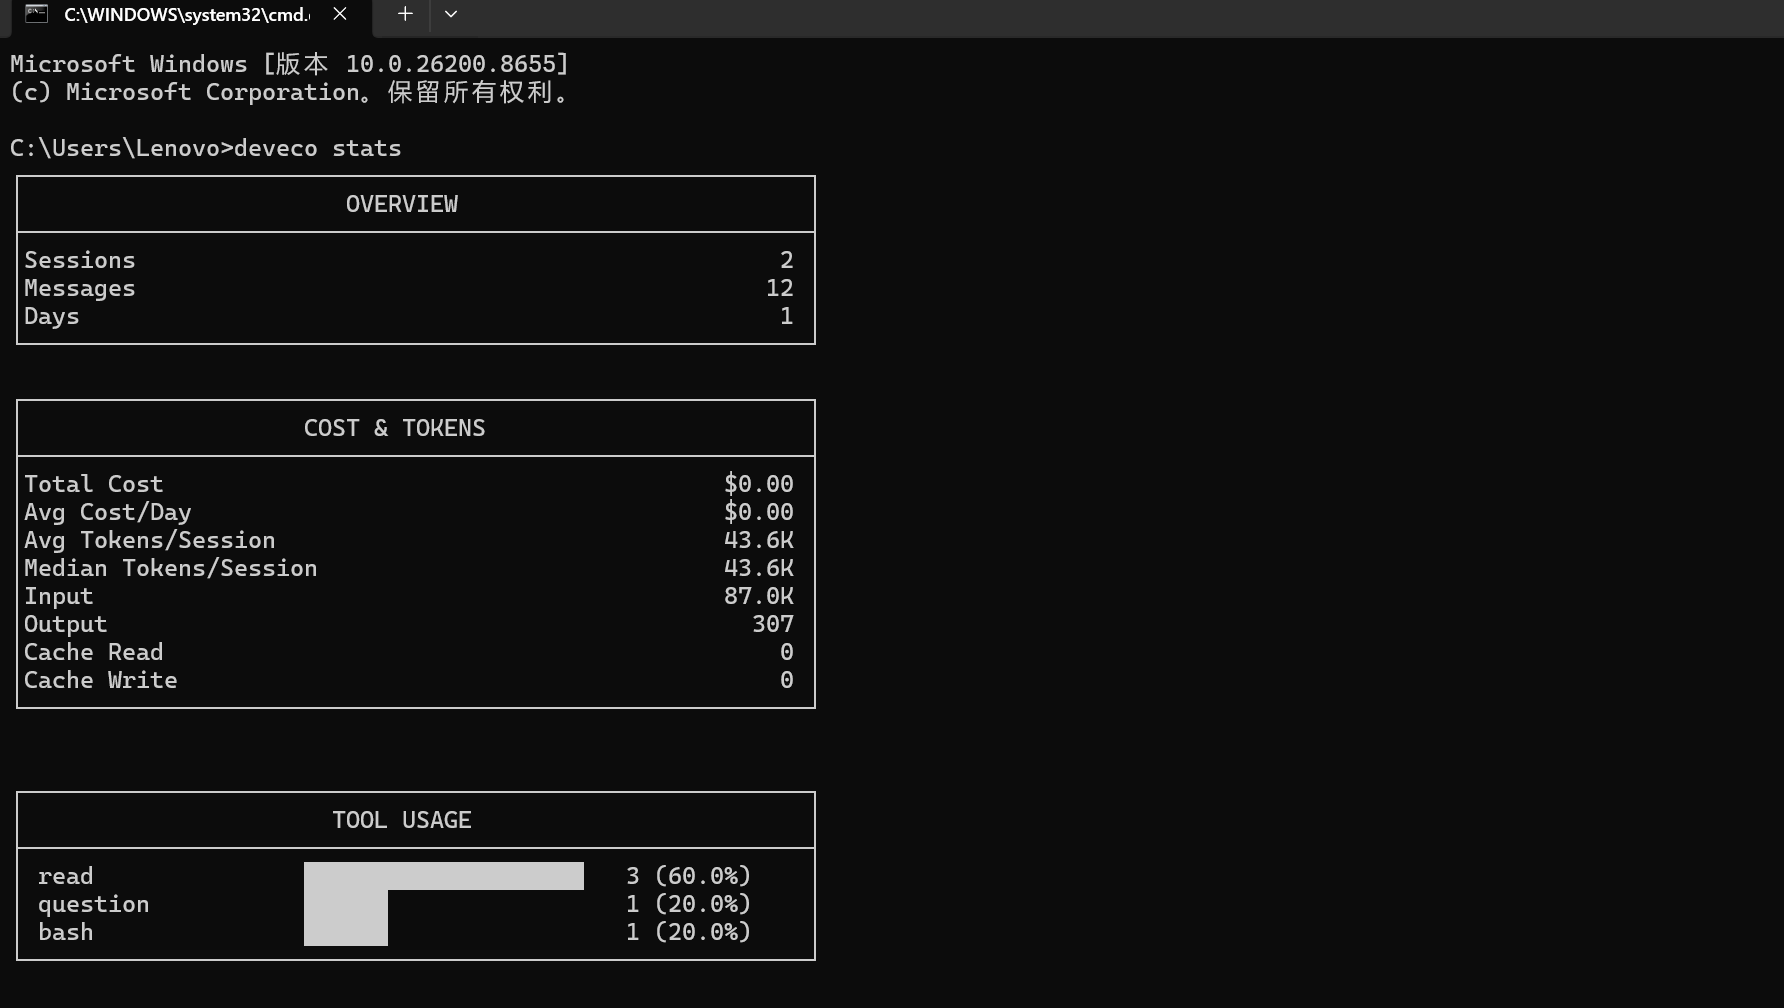Click the 'bash' tool name

point(66,932)
